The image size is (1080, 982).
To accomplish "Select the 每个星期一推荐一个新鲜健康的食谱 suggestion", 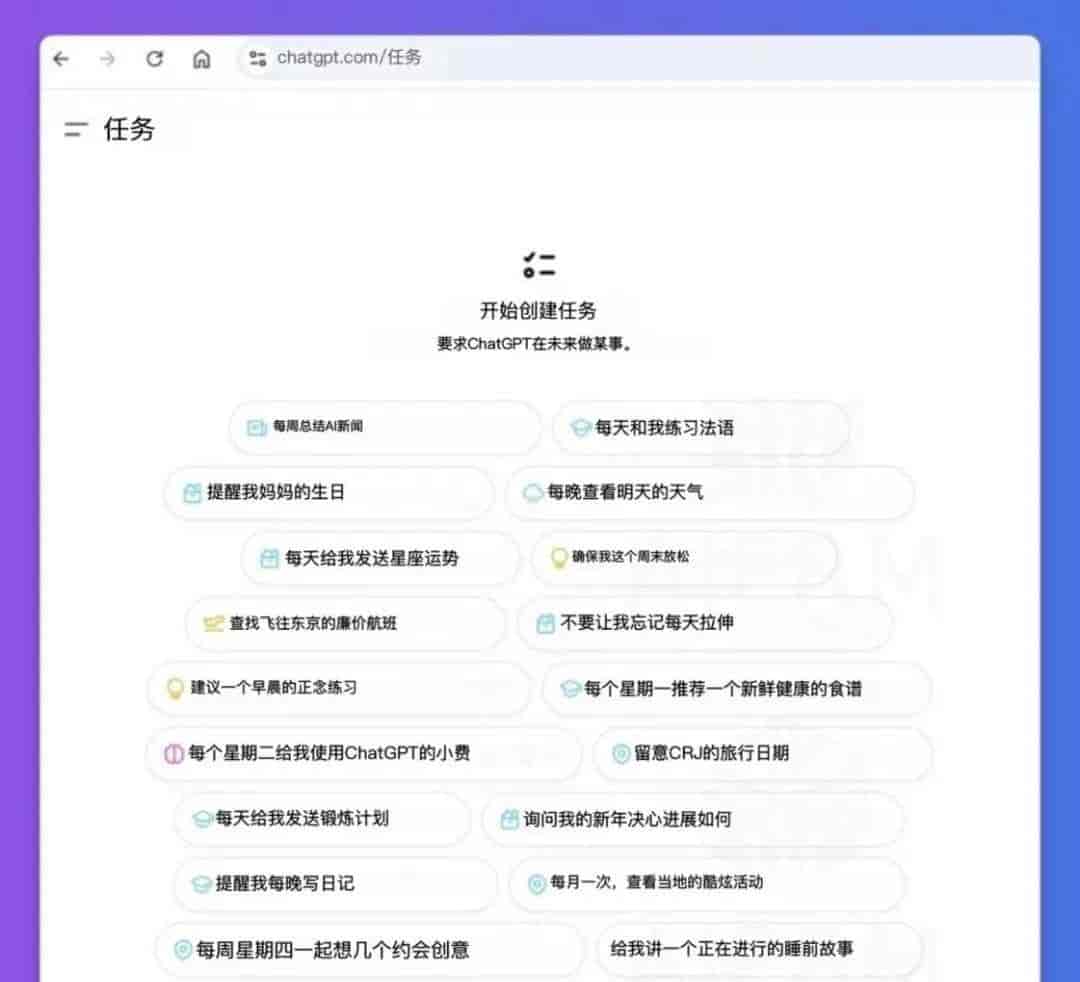I will (737, 689).
